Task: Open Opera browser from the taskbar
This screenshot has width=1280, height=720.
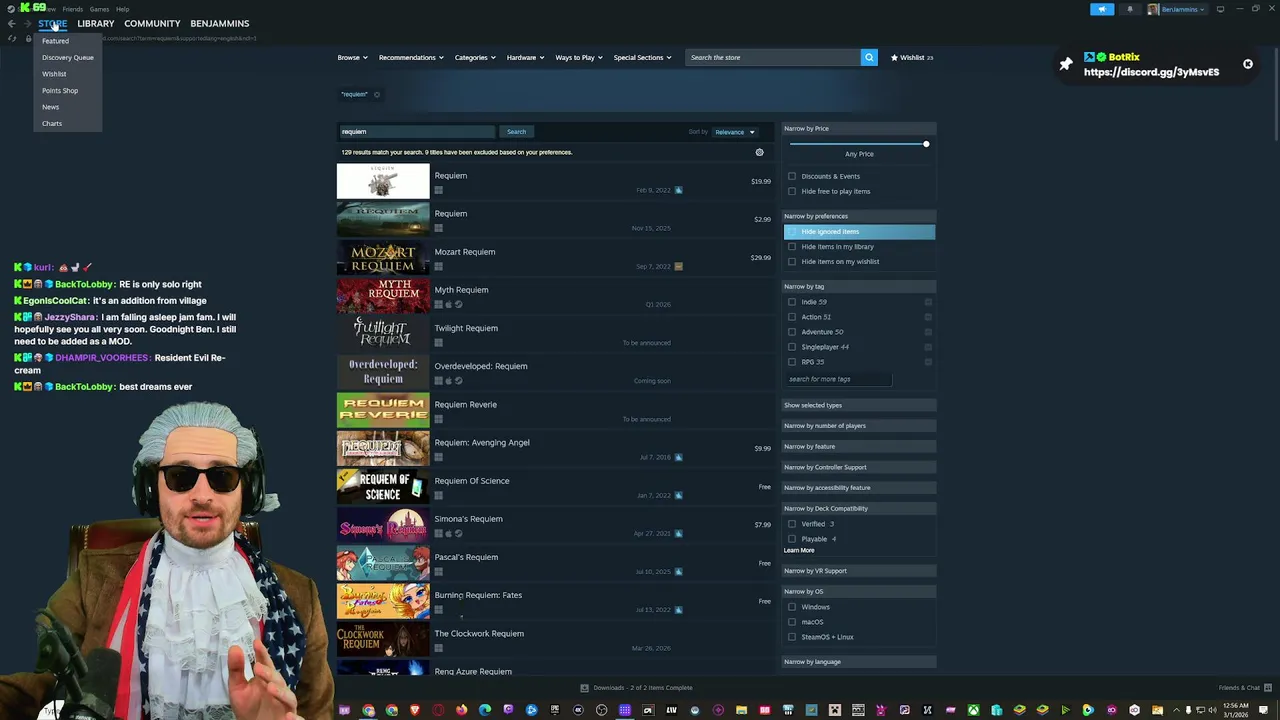Action: (x=438, y=710)
